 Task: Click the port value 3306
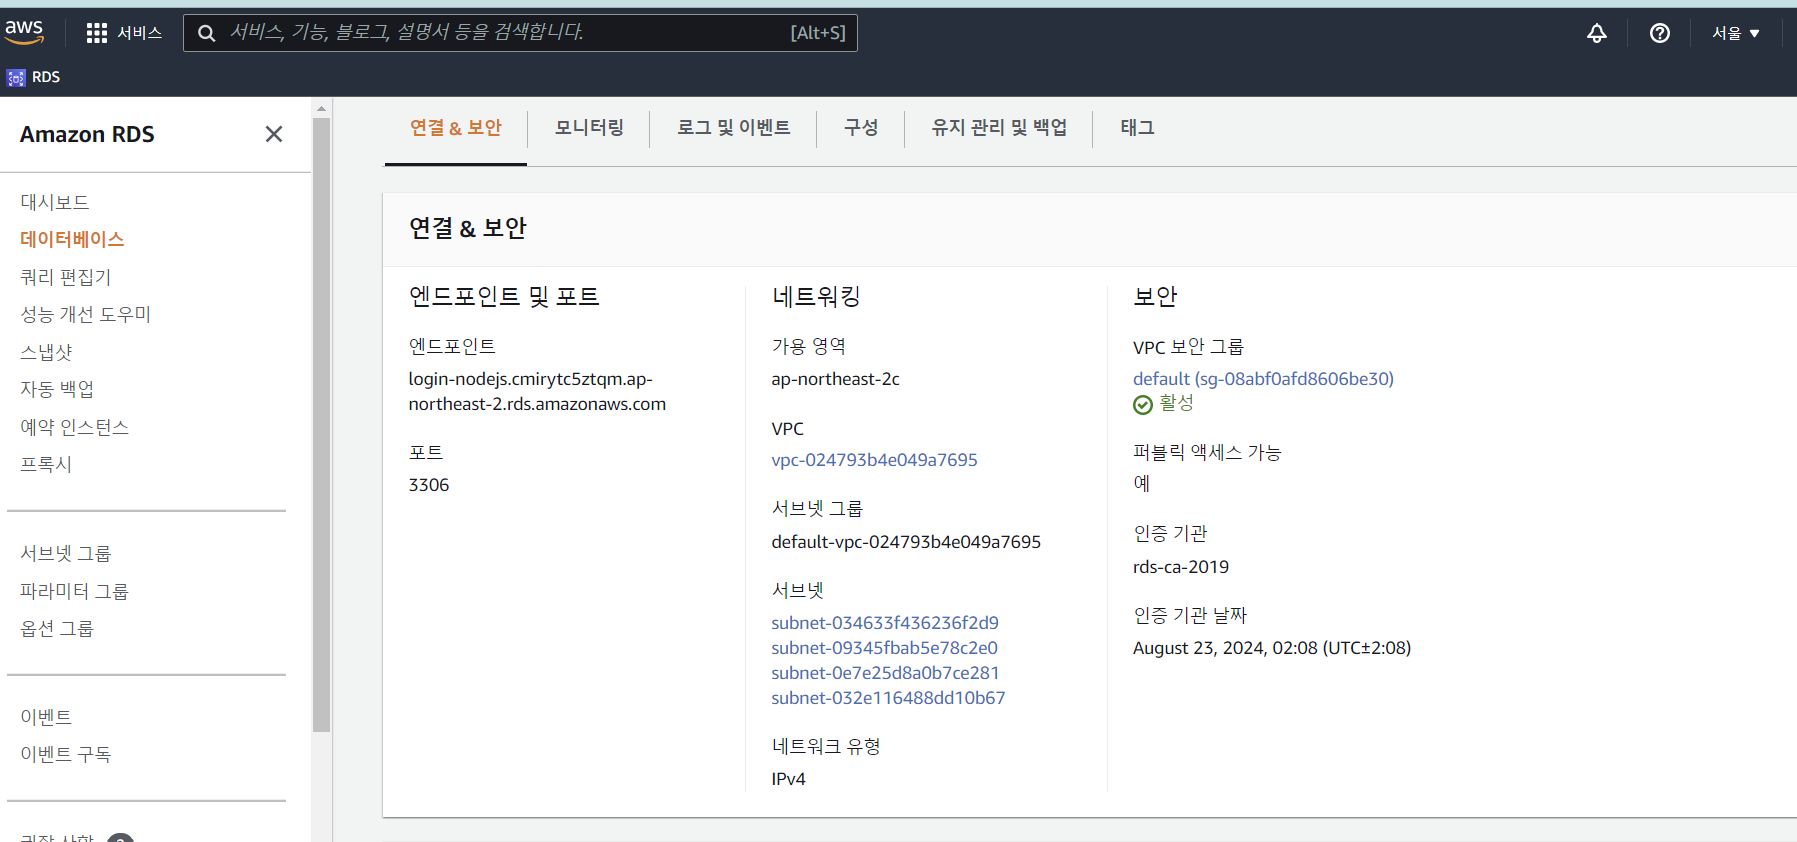429,485
